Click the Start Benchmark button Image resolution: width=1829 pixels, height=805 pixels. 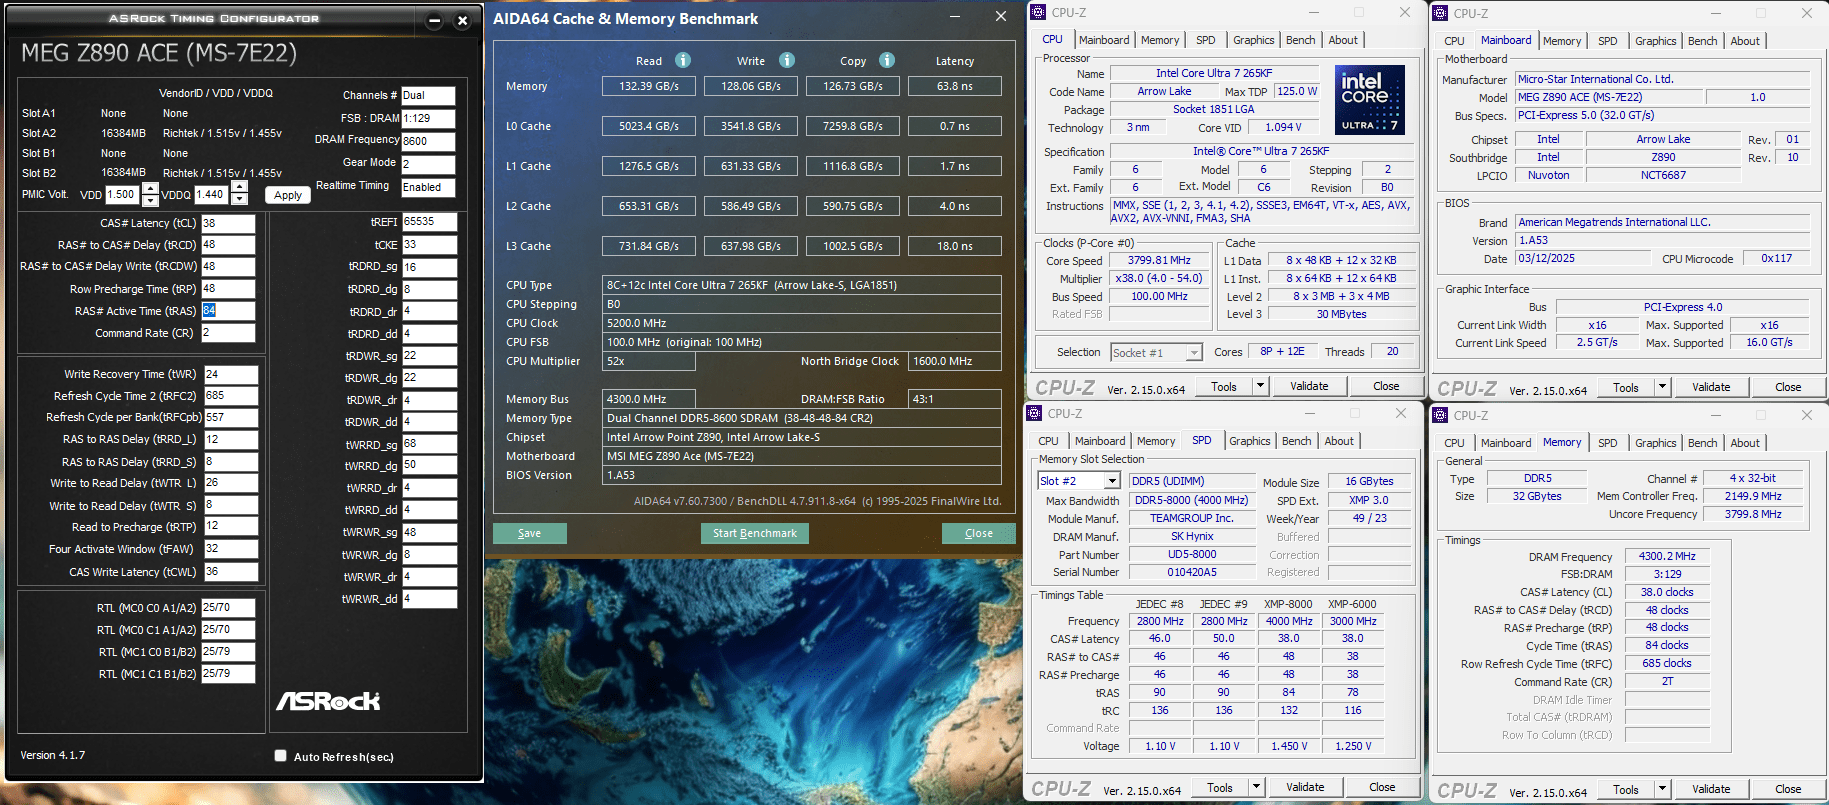pyautogui.click(x=755, y=533)
